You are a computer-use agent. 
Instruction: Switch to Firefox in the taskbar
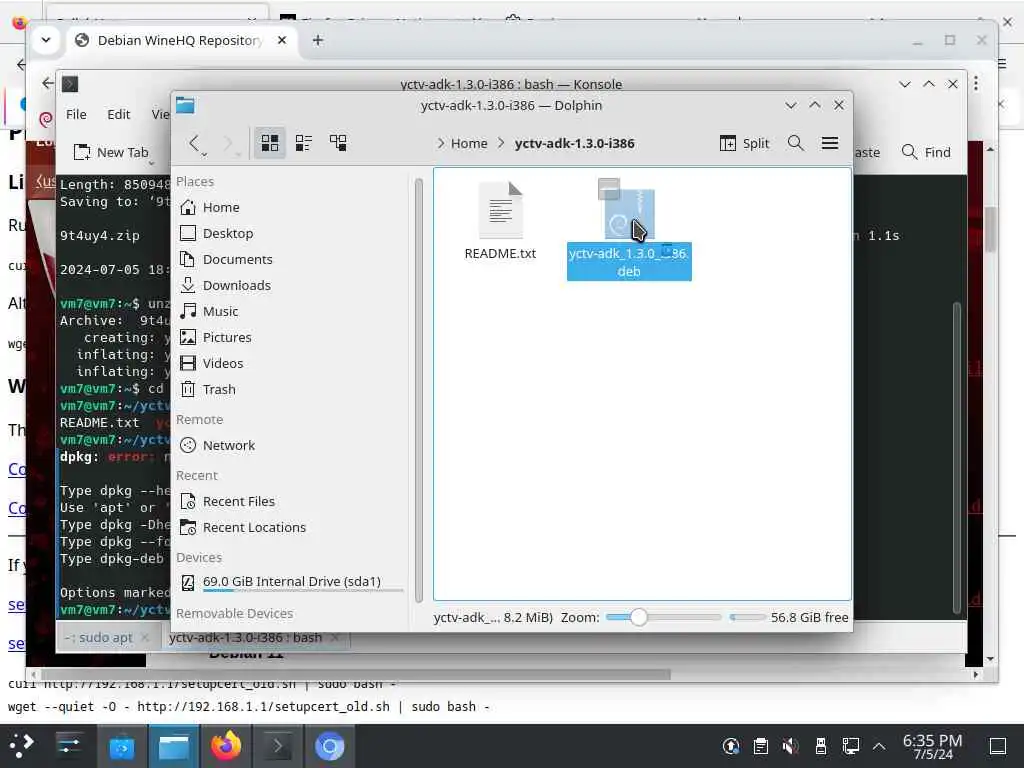(226, 746)
